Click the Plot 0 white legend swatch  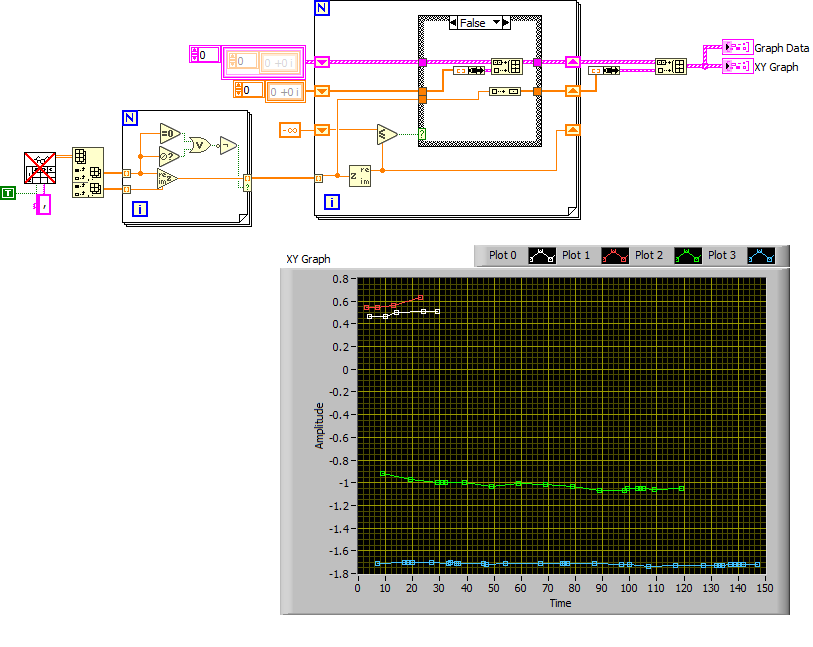(x=542, y=256)
